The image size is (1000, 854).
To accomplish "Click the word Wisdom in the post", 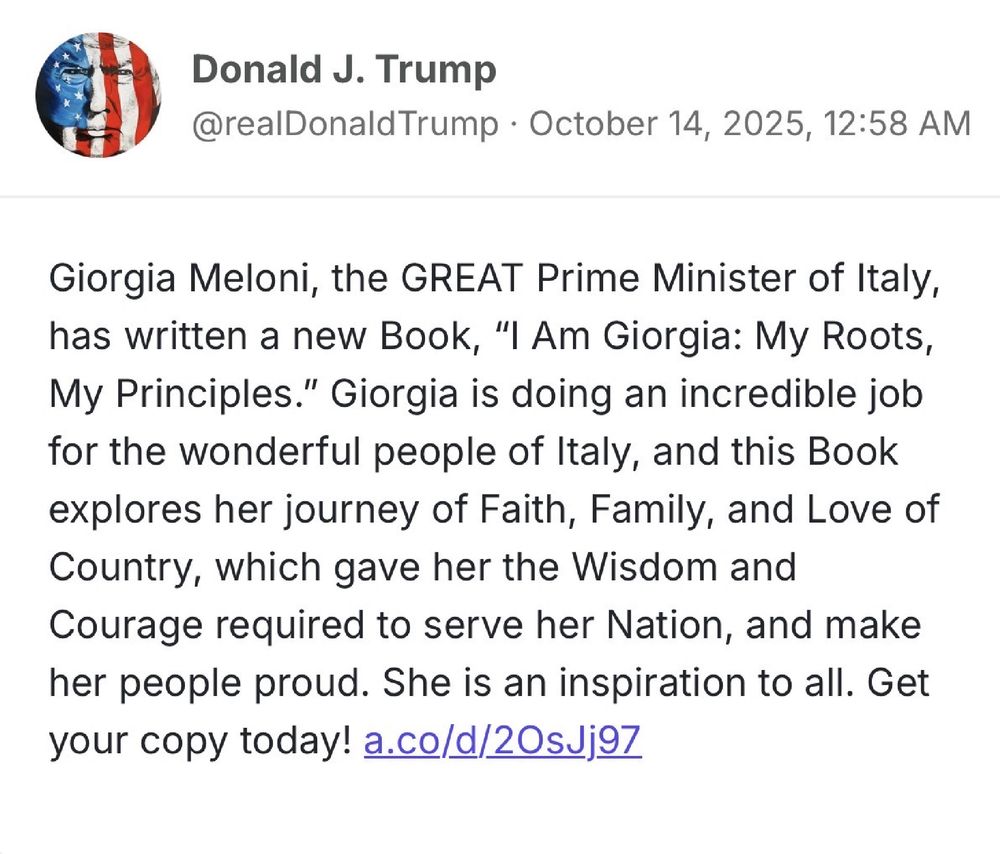I will pos(644,567).
